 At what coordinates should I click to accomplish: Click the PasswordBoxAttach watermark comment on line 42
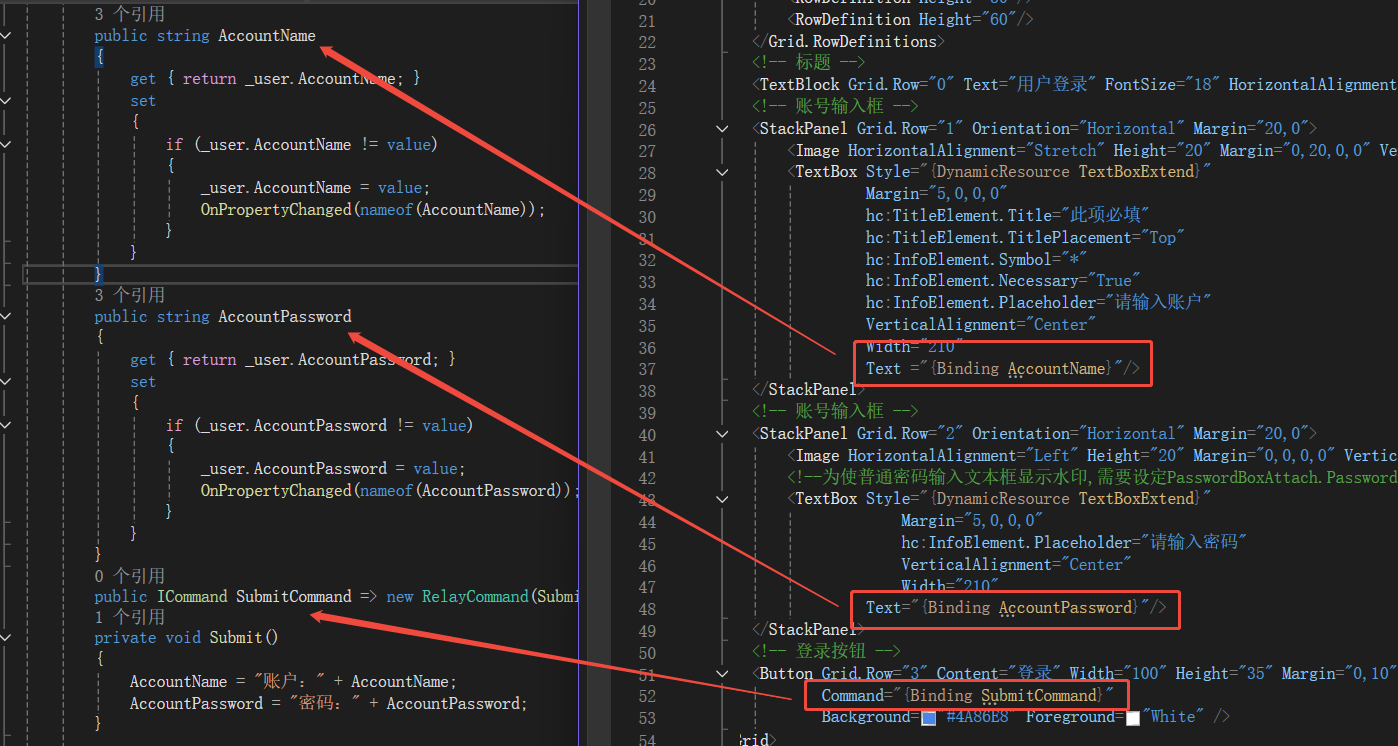1093,478
